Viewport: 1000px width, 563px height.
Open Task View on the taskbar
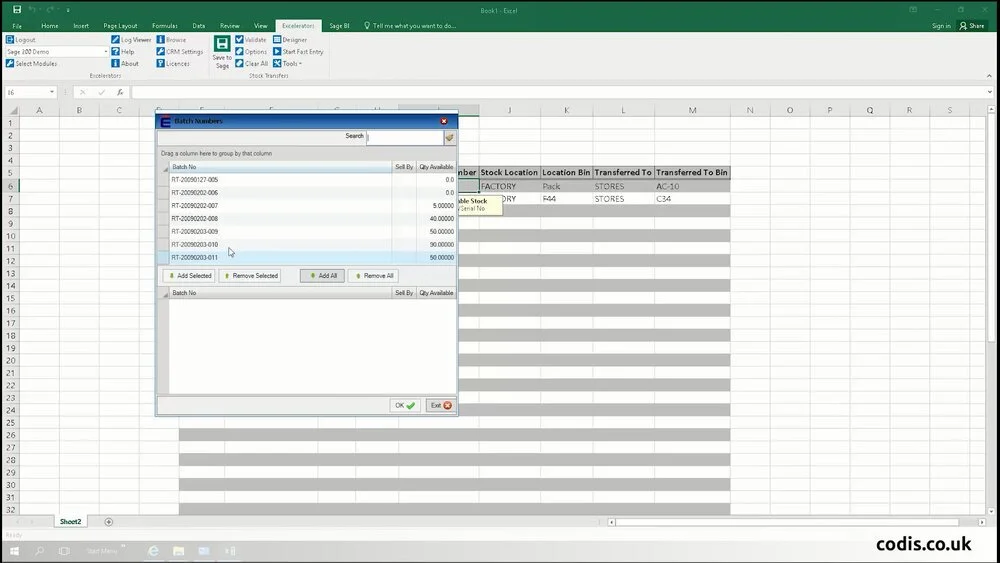[64, 551]
